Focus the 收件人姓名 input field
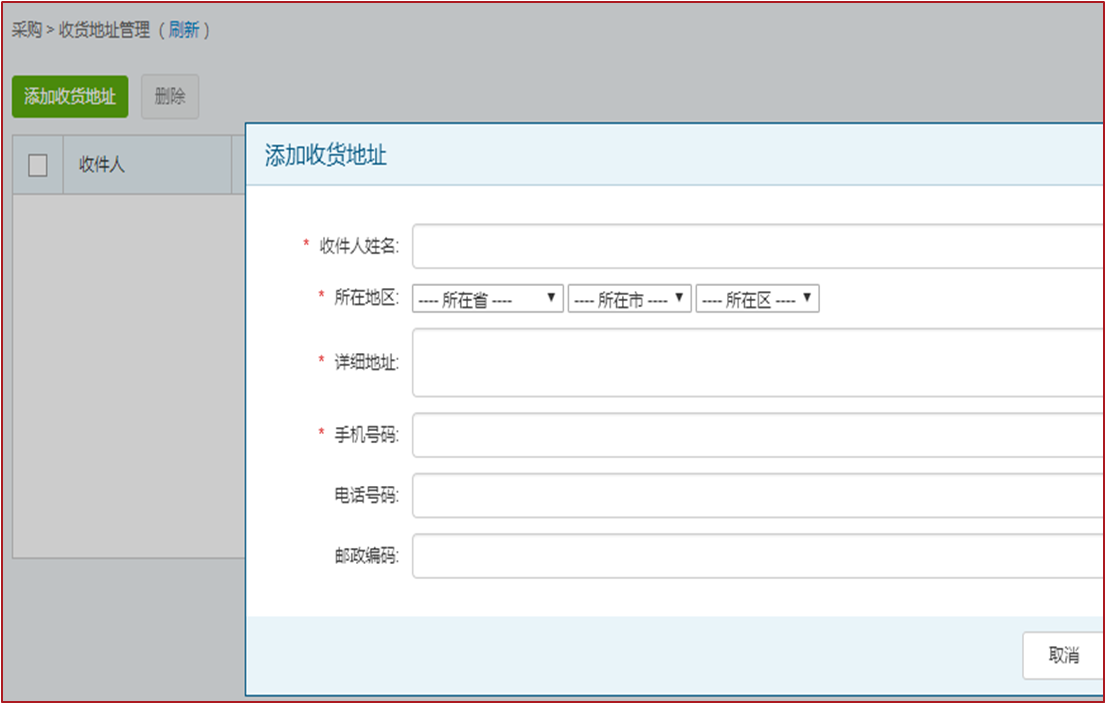This screenshot has width=1106, height=704. (758, 246)
